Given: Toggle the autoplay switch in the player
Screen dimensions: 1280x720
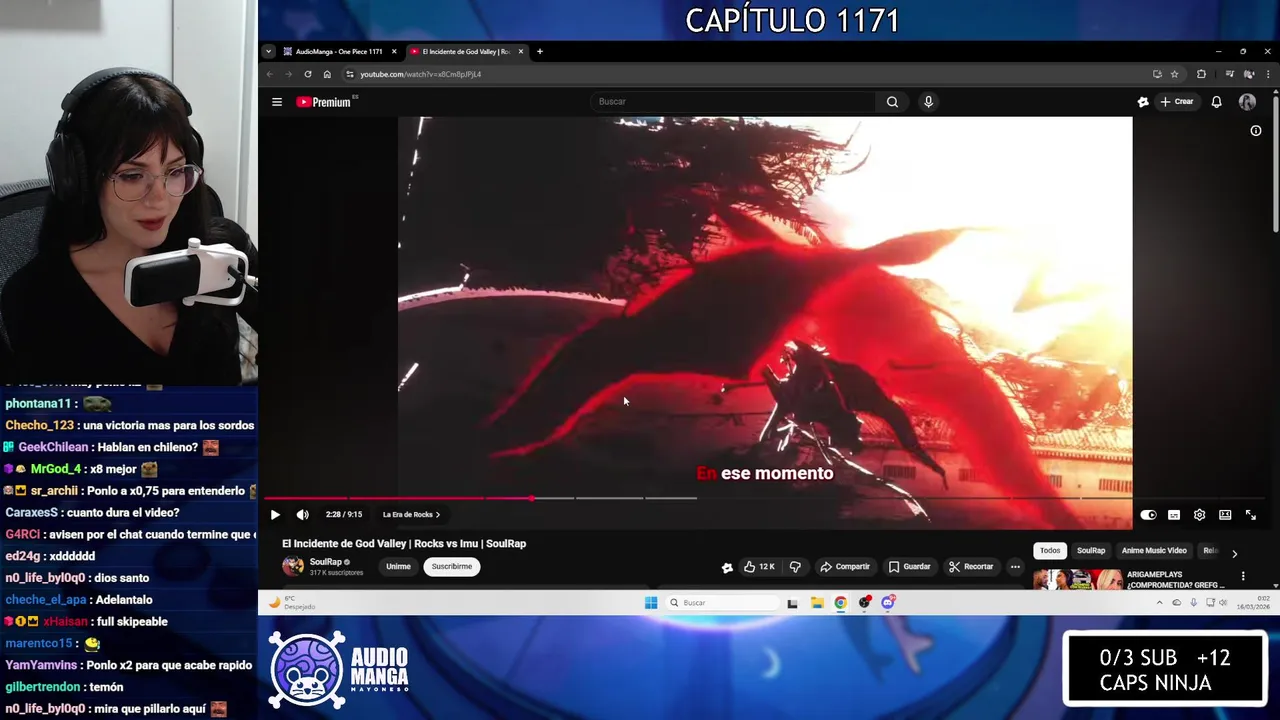Looking at the screenshot, I should coord(1148,515).
